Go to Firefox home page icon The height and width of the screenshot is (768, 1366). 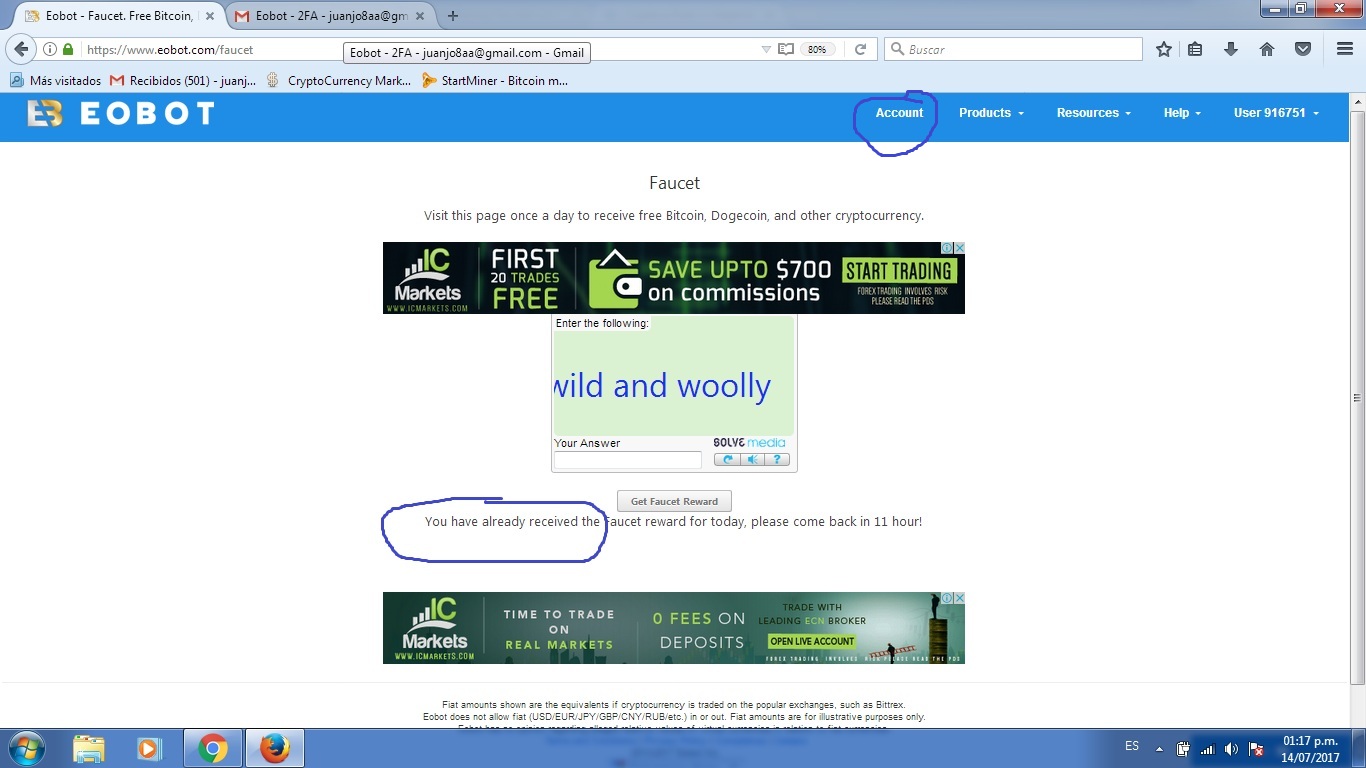tap(1267, 49)
